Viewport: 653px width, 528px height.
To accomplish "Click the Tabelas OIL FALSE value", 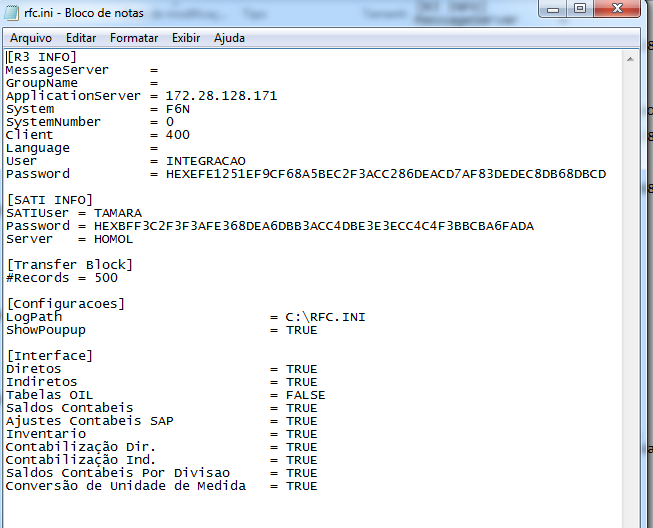I will pyautogui.click(x=305, y=395).
